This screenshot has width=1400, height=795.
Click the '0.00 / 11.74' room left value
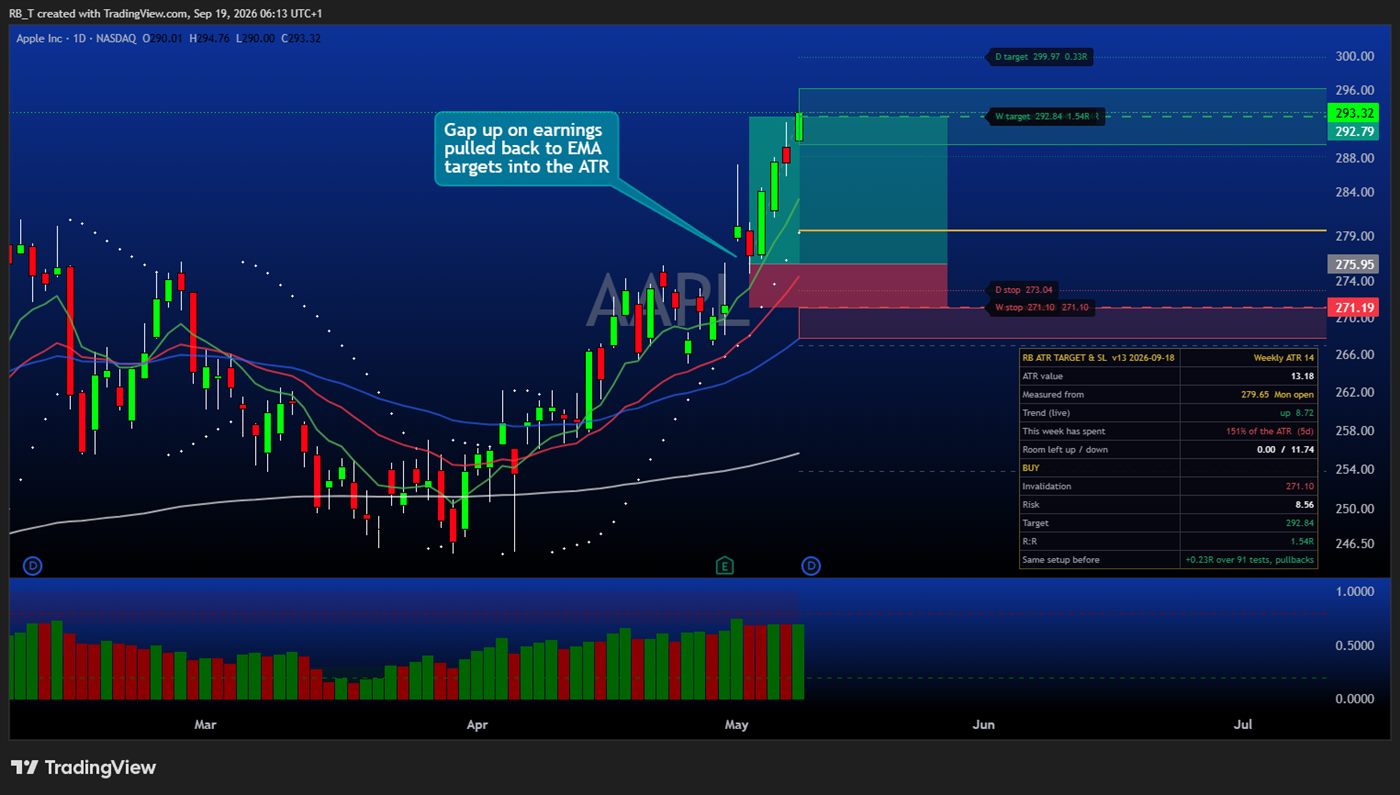click(1284, 450)
